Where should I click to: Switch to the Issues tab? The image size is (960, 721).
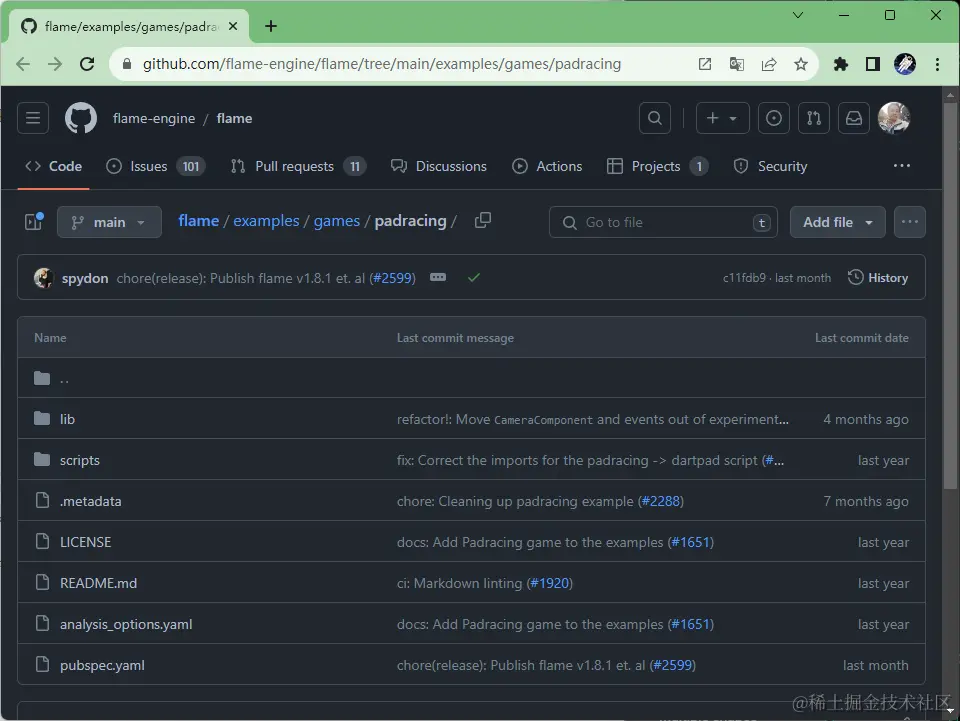156,166
